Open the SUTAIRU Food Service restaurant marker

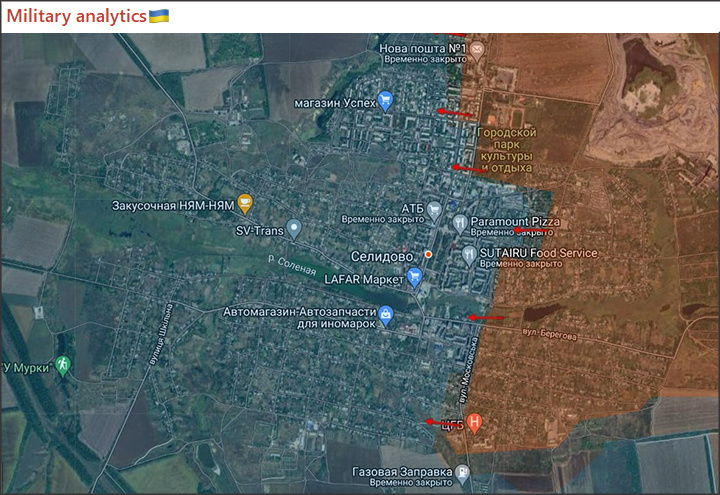point(469,254)
